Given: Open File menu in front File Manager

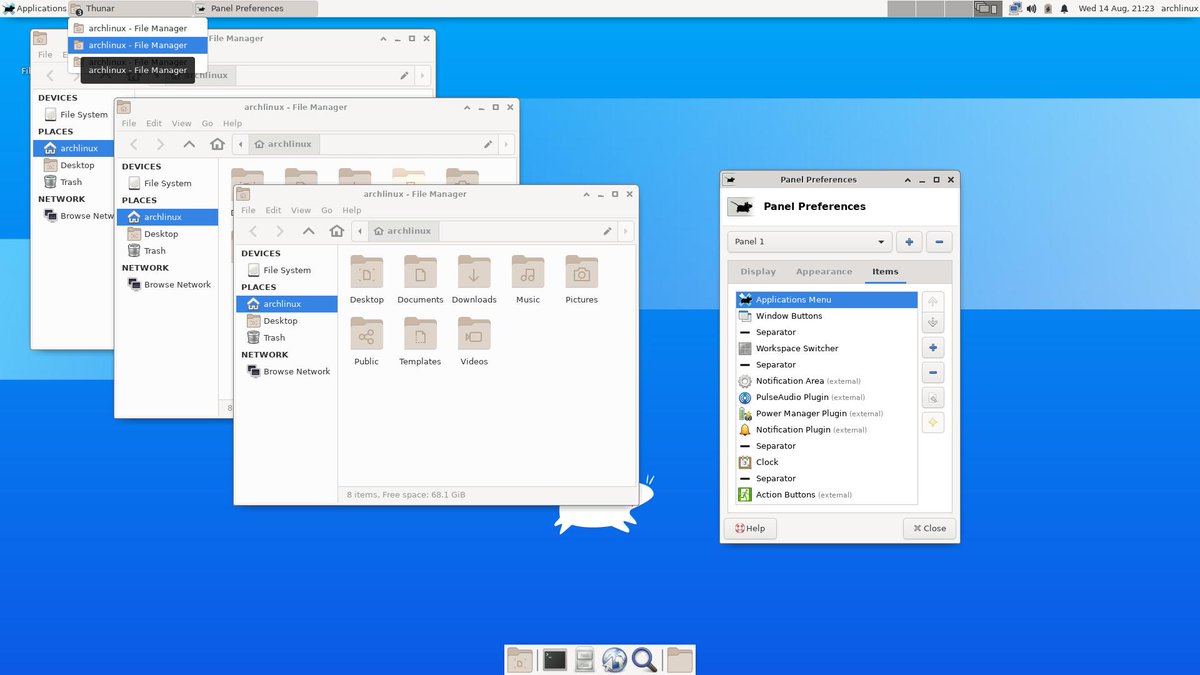Looking at the screenshot, I should coord(248,210).
